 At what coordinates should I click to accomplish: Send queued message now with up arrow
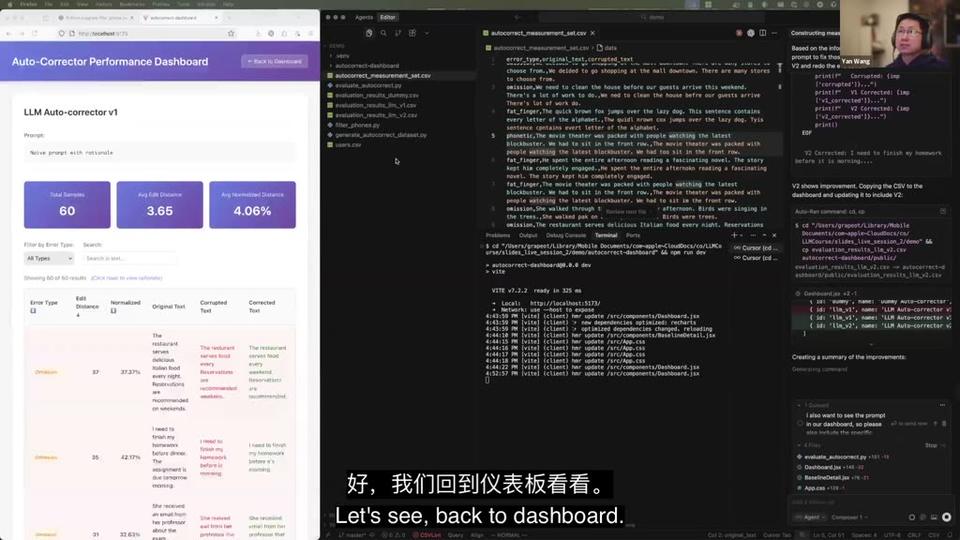(x=935, y=424)
